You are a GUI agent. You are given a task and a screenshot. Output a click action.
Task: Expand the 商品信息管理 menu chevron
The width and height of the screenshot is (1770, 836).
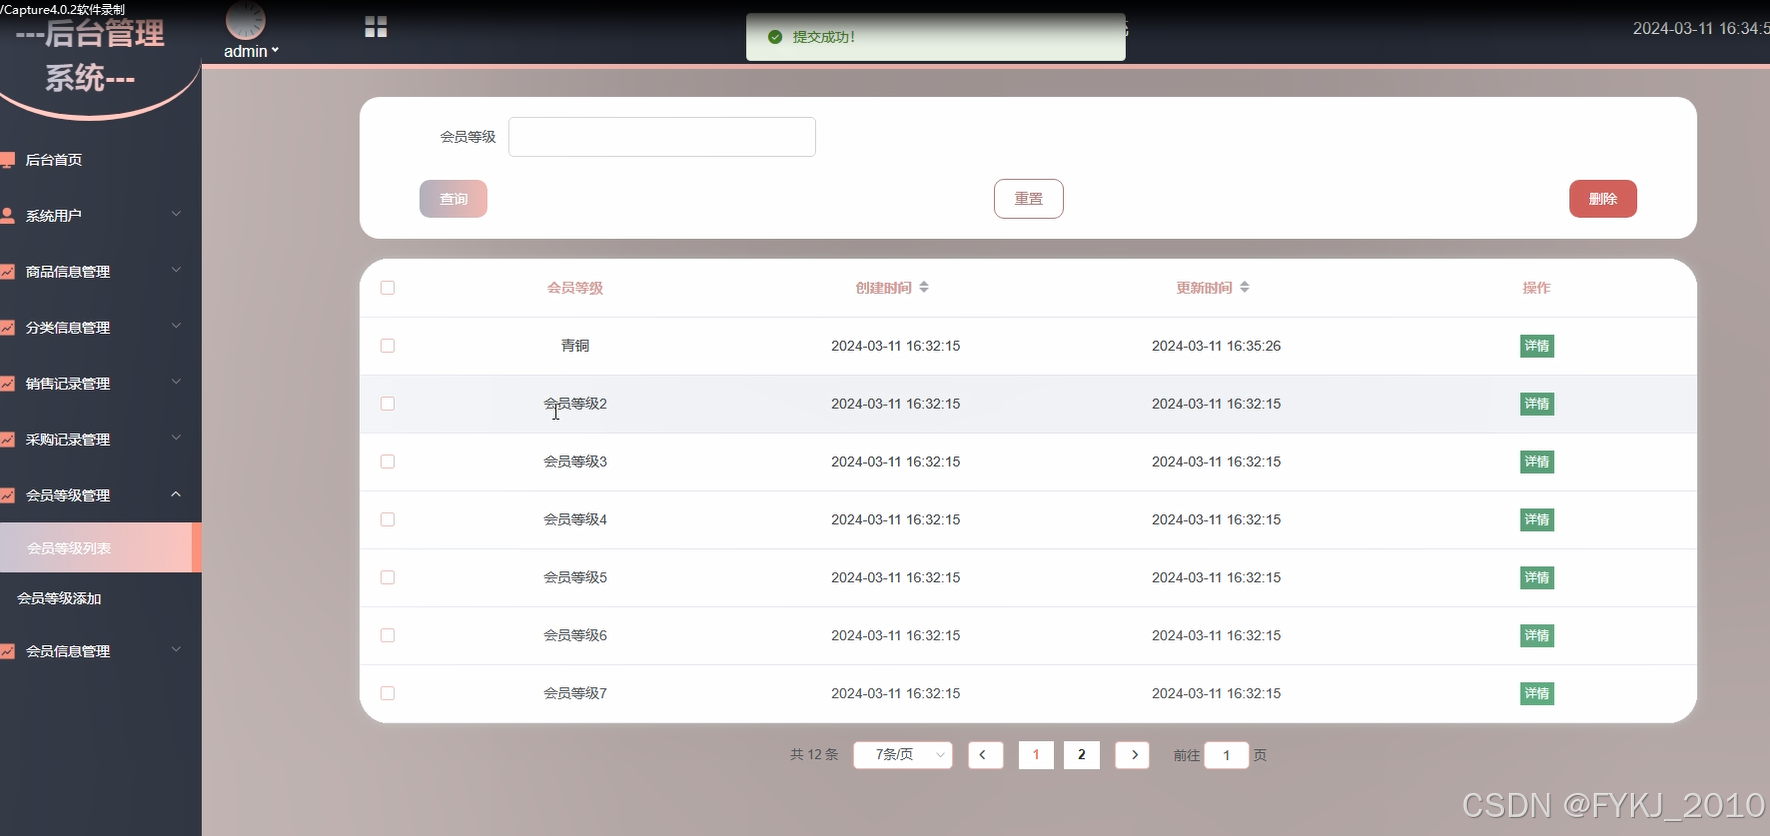tap(176, 270)
